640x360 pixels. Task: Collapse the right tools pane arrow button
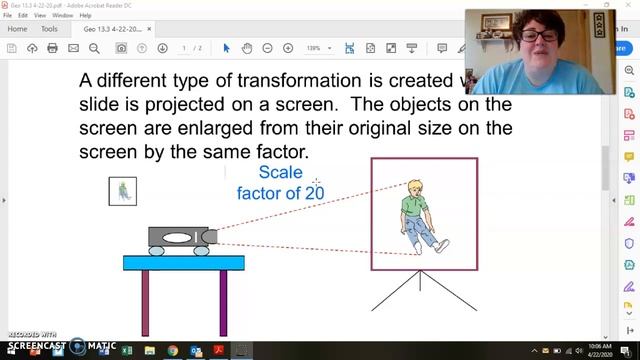(x=629, y=330)
